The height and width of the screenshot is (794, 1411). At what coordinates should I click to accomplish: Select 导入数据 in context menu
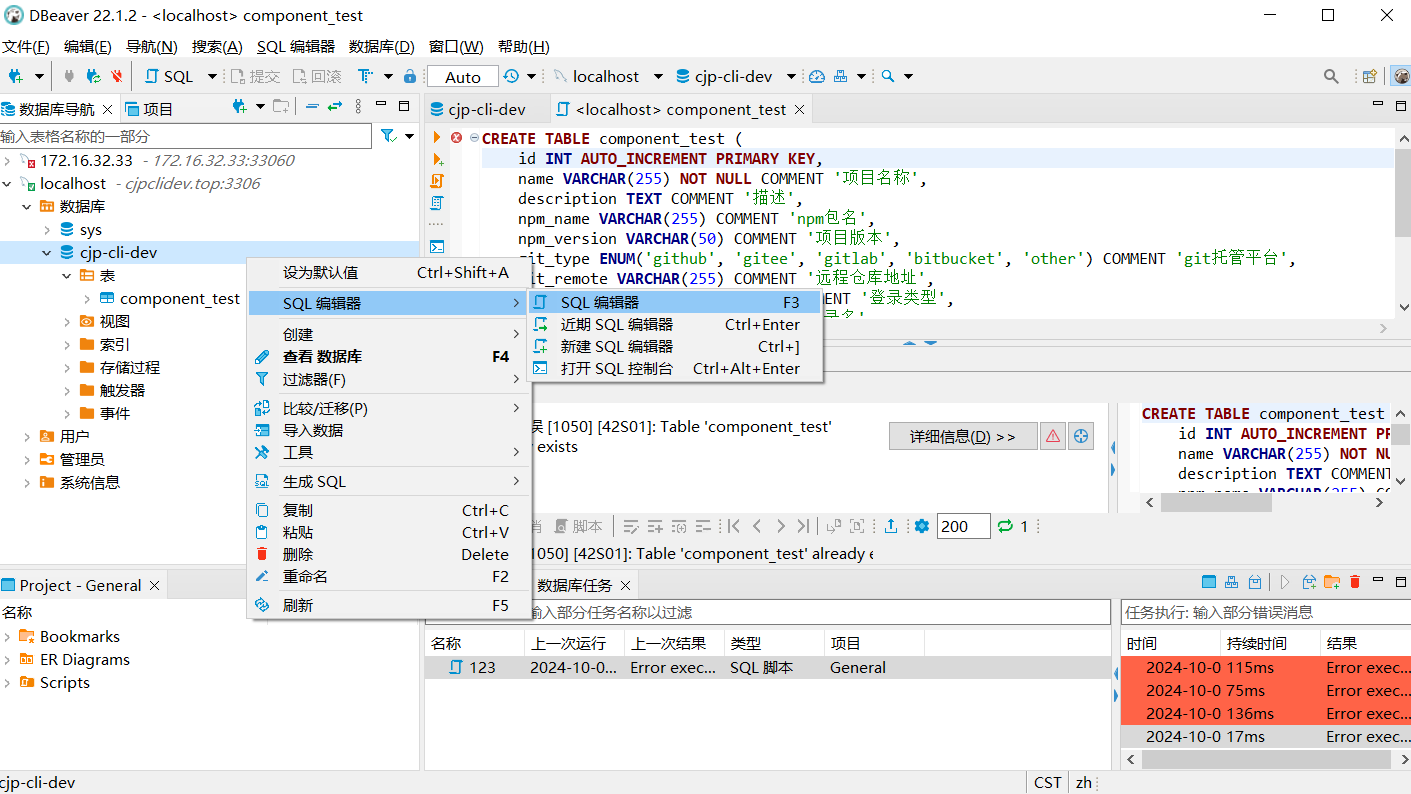pyautogui.click(x=388, y=431)
